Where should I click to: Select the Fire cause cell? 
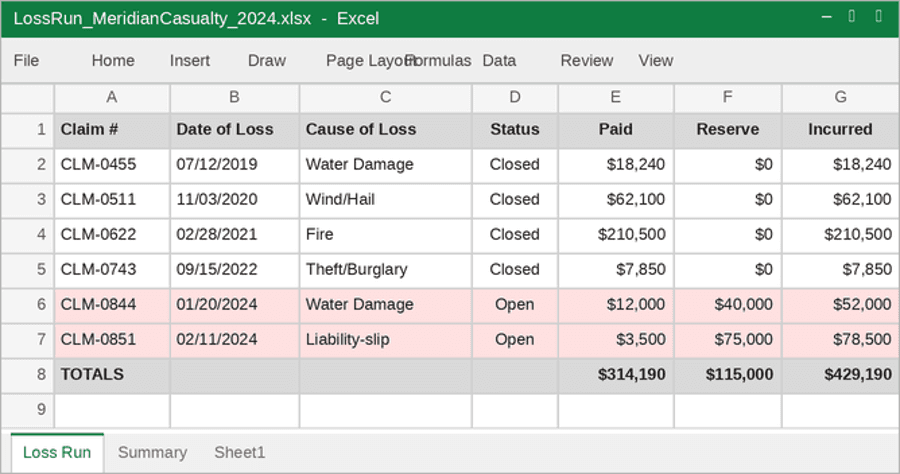[385, 235]
